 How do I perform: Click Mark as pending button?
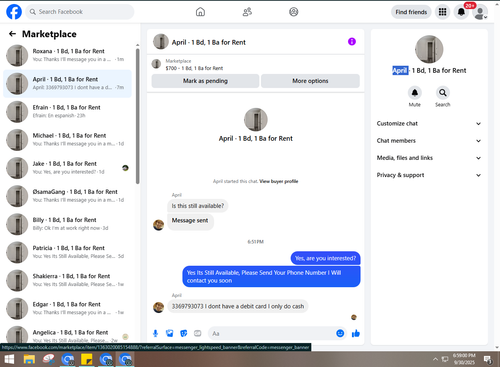tap(205, 81)
